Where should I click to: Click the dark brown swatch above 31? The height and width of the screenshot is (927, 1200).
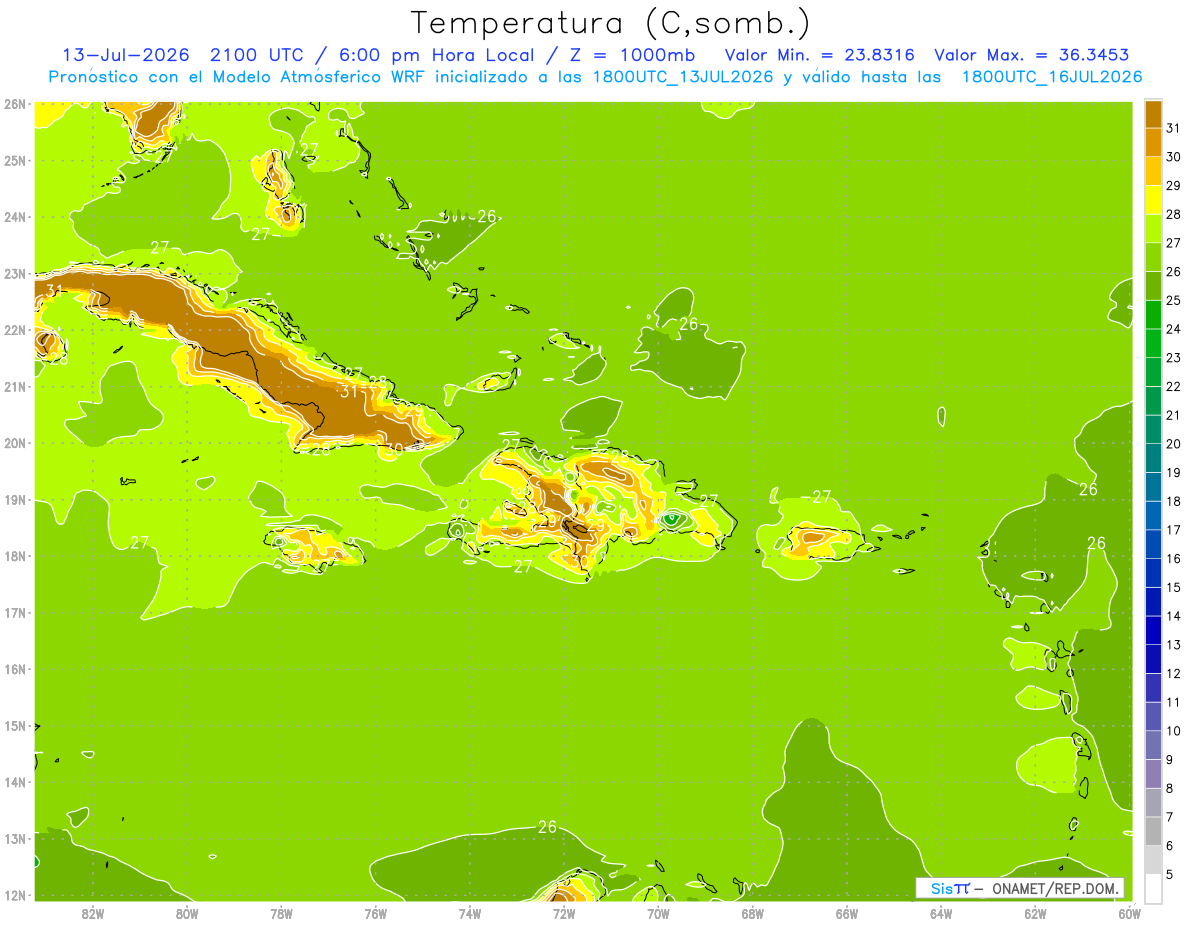[x=1153, y=114]
